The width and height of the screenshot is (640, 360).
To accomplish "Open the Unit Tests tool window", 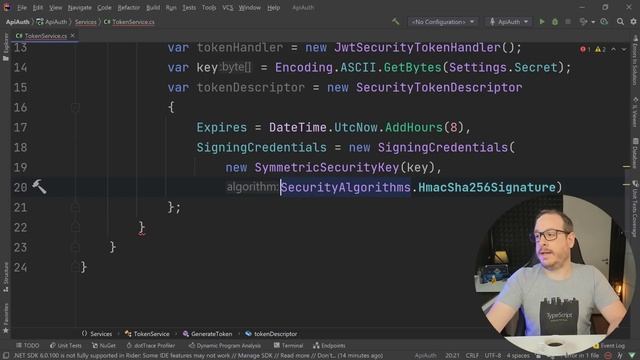I will (x=66, y=345).
